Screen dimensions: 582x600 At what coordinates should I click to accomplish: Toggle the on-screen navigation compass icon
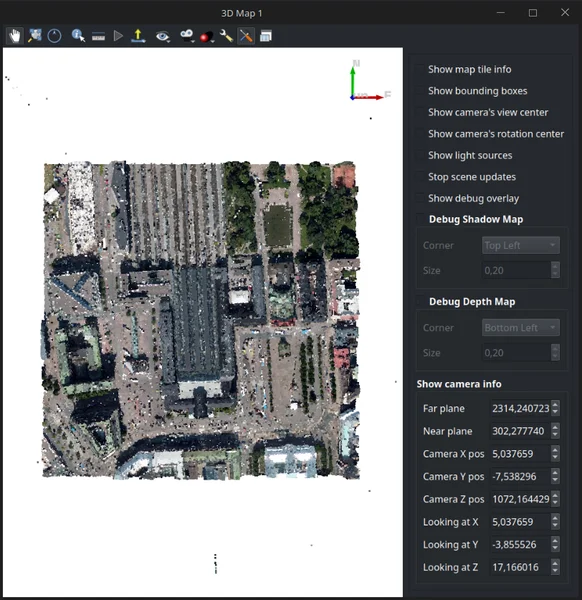pos(54,36)
